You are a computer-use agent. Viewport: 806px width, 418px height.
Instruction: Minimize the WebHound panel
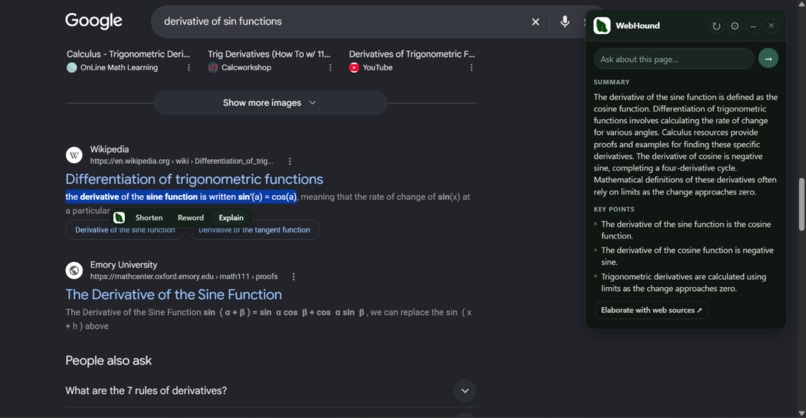pos(753,26)
